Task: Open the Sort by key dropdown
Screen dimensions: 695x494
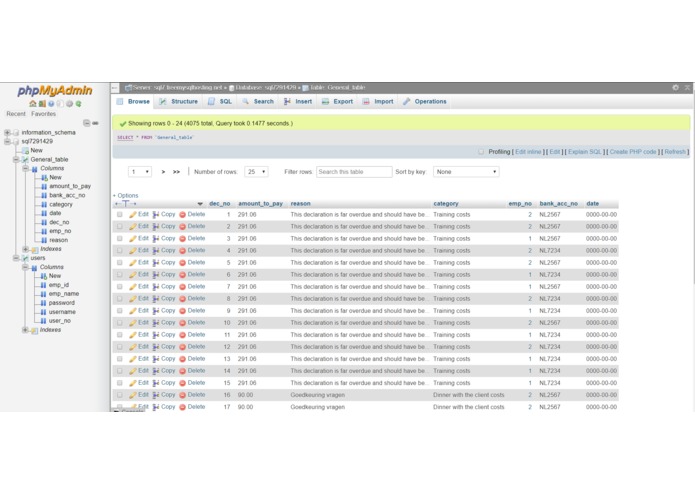Action: click(466, 172)
